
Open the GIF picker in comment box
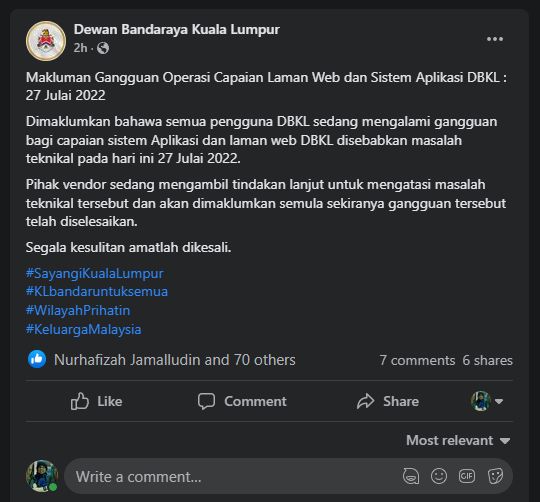(467, 476)
